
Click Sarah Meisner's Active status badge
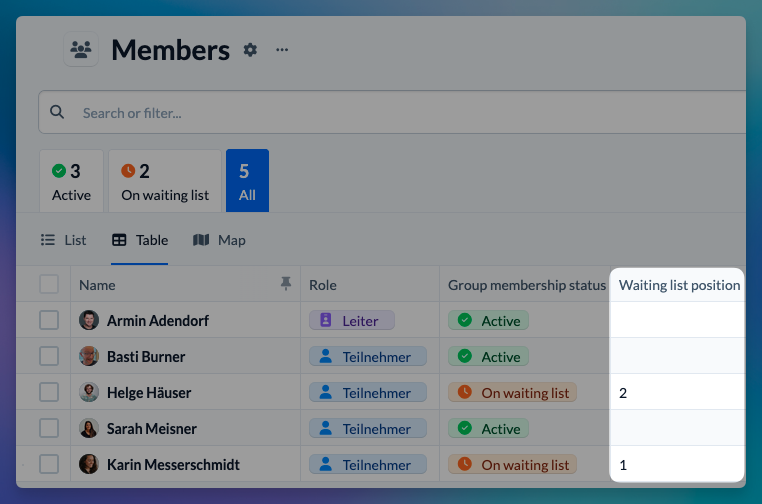(488, 428)
